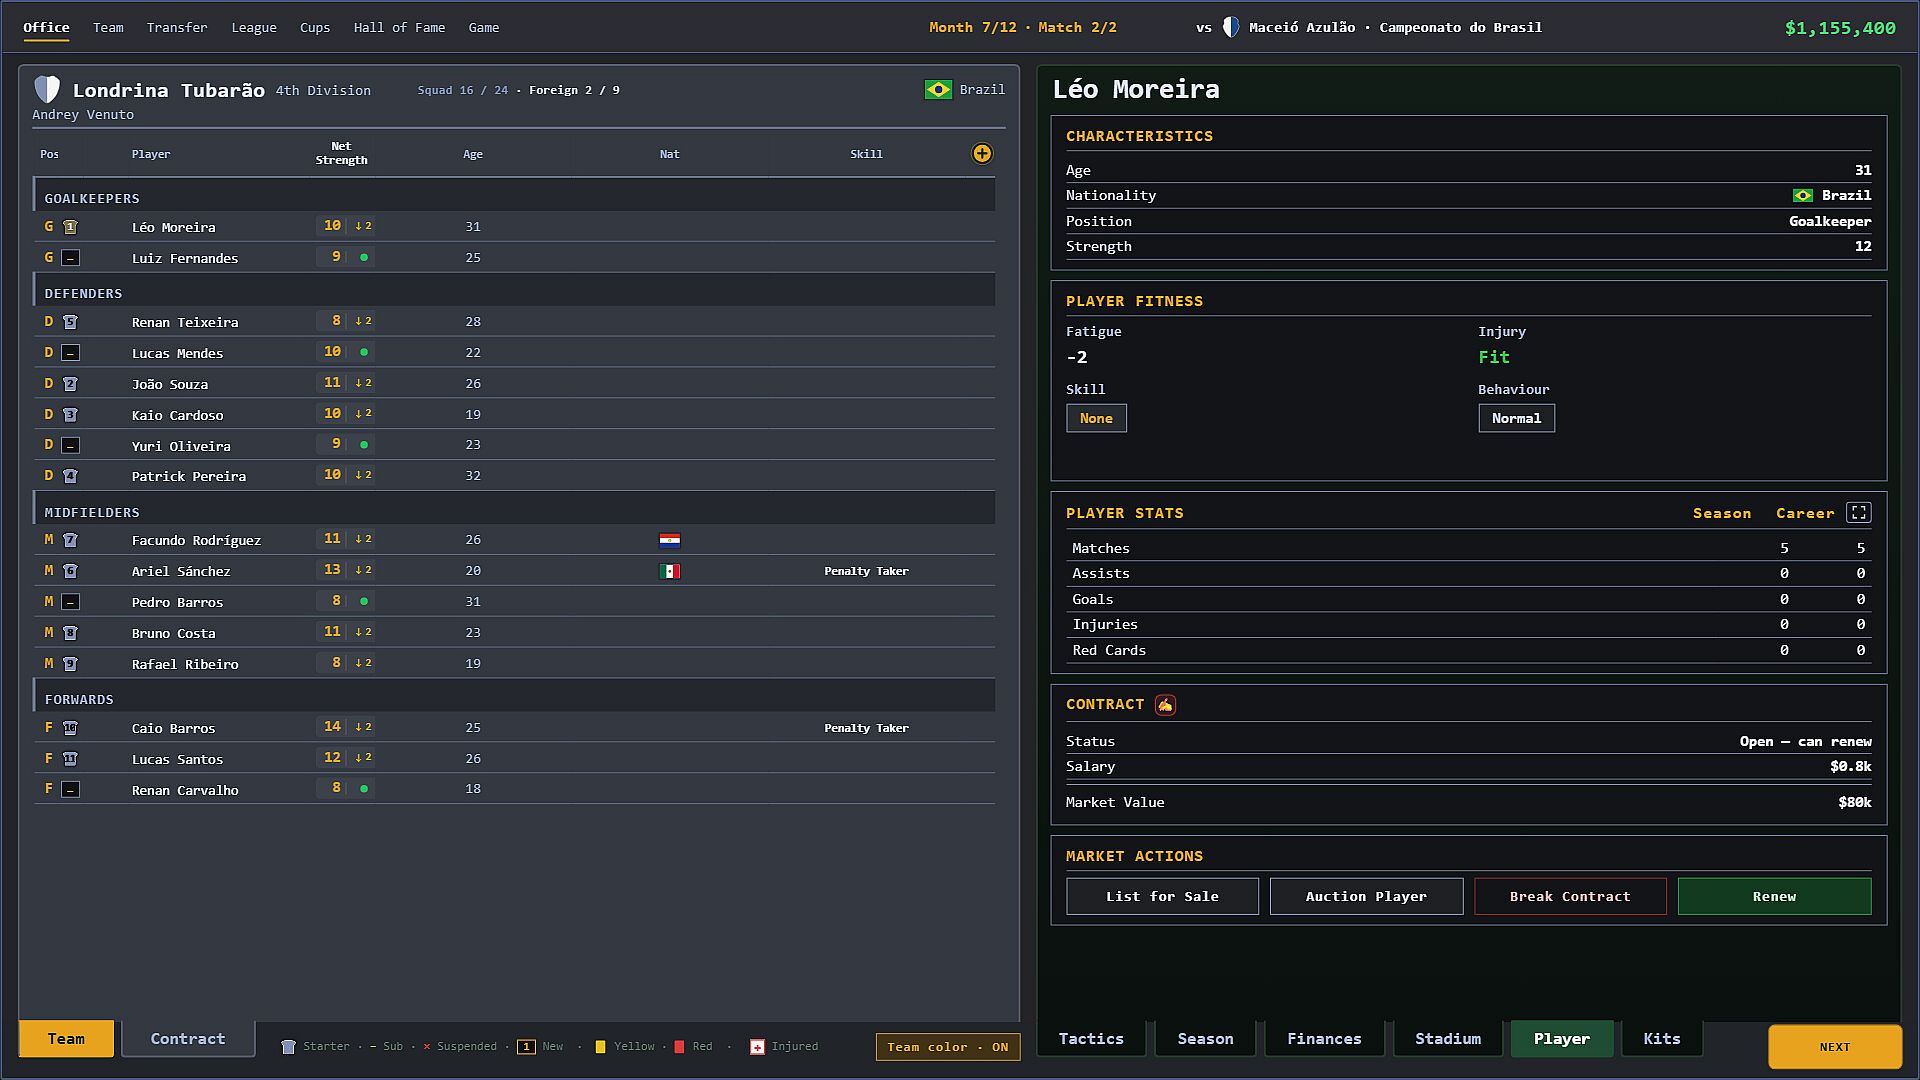The height and width of the screenshot is (1080, 1920).
Task: Expand player stats with the fullscreen icon
Action: (x=1859, y=513)
